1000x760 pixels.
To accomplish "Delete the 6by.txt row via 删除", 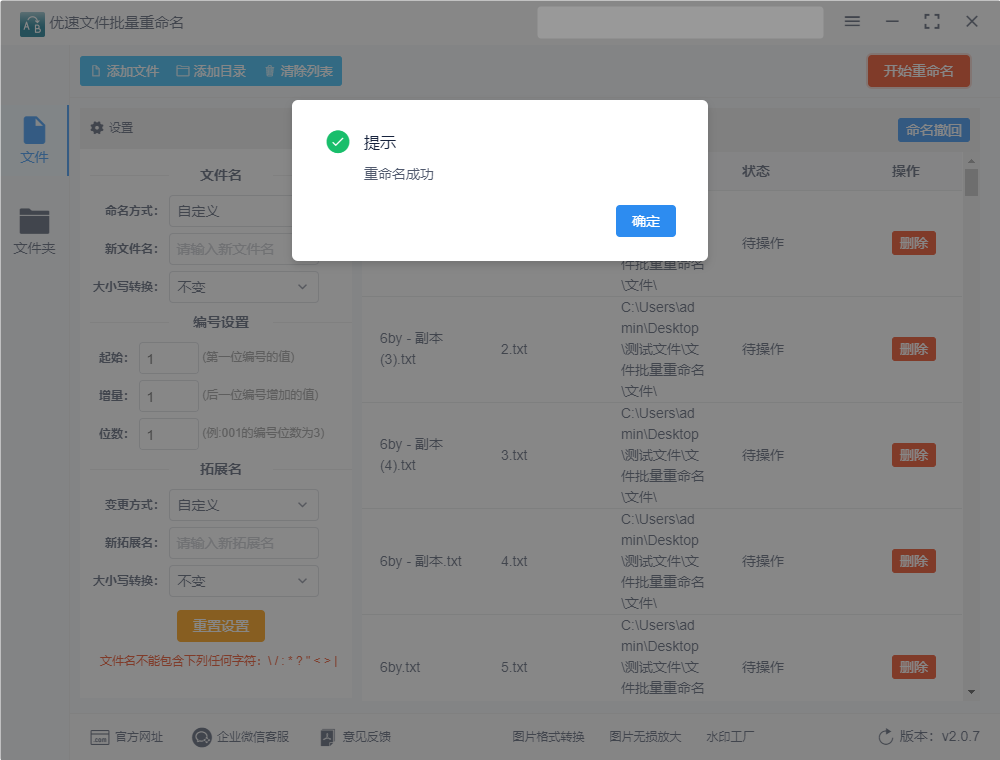I will tap(913, 667).
